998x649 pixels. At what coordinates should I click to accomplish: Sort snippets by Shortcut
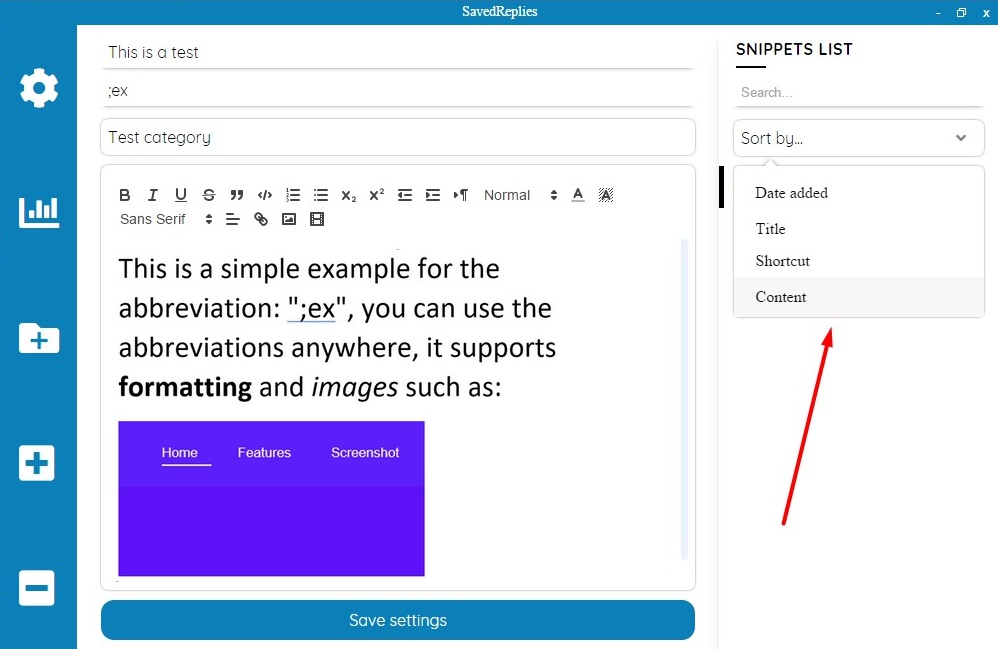859,261
